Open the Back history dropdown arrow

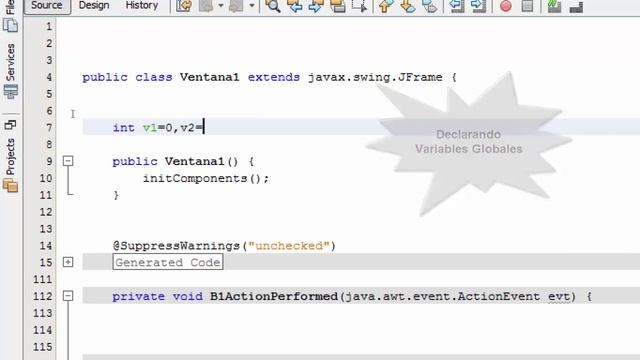220,6
